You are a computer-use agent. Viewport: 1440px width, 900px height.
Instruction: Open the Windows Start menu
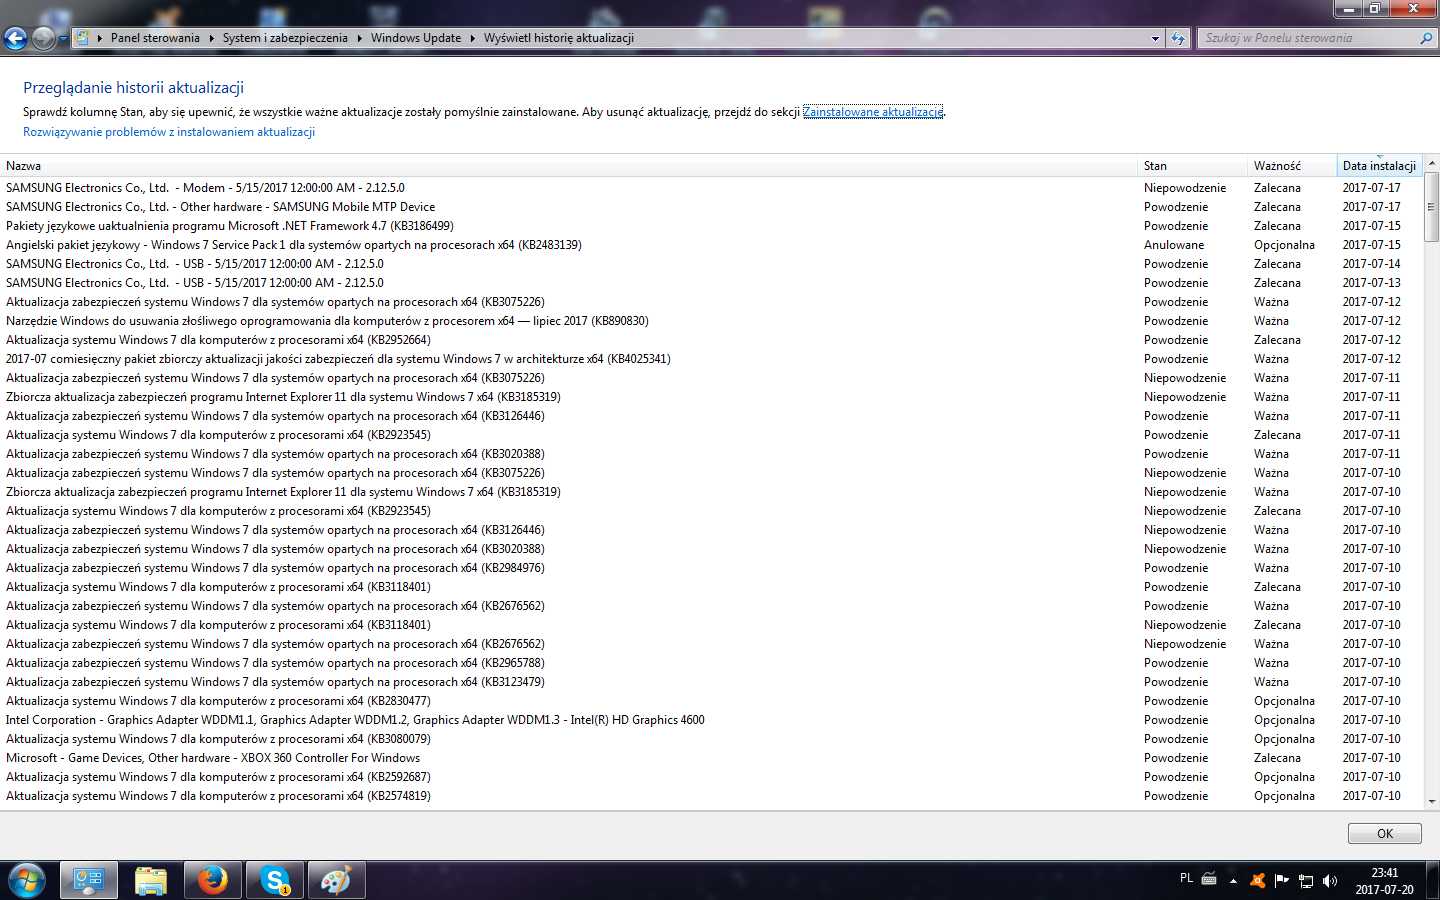click(27, 881)
